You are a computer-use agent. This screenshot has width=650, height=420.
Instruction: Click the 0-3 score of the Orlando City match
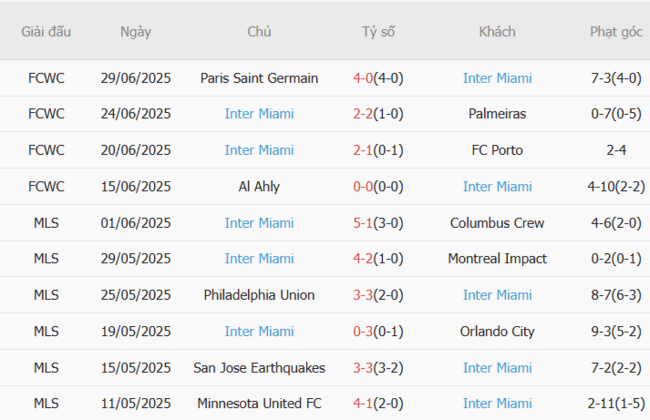point(364,331)
